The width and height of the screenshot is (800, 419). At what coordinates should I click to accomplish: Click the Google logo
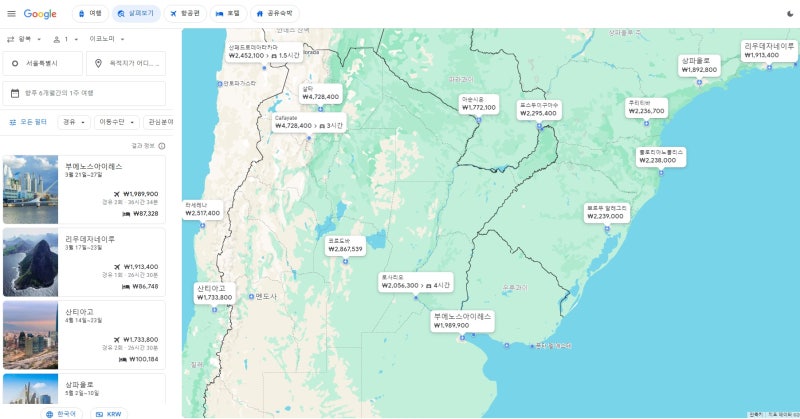tap(40, 14)
